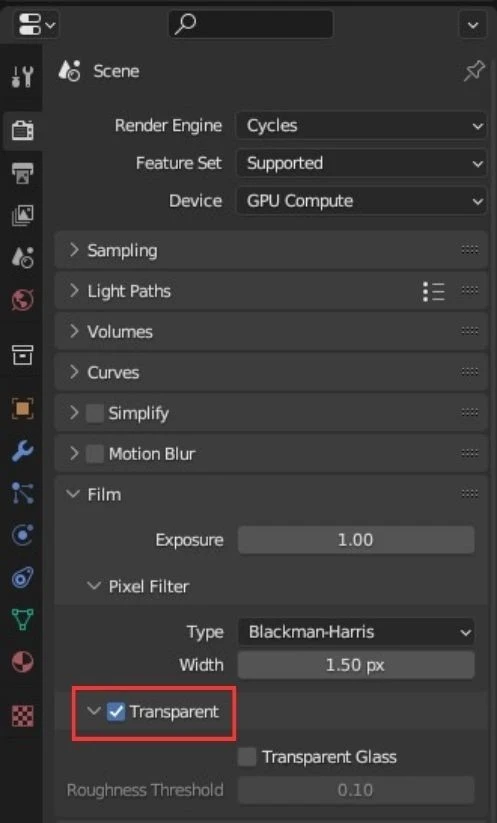The width and height of the screenshot is (497, 823).
Task: Disable the Transparent film checkbox
Action: [x=116, y=712]
